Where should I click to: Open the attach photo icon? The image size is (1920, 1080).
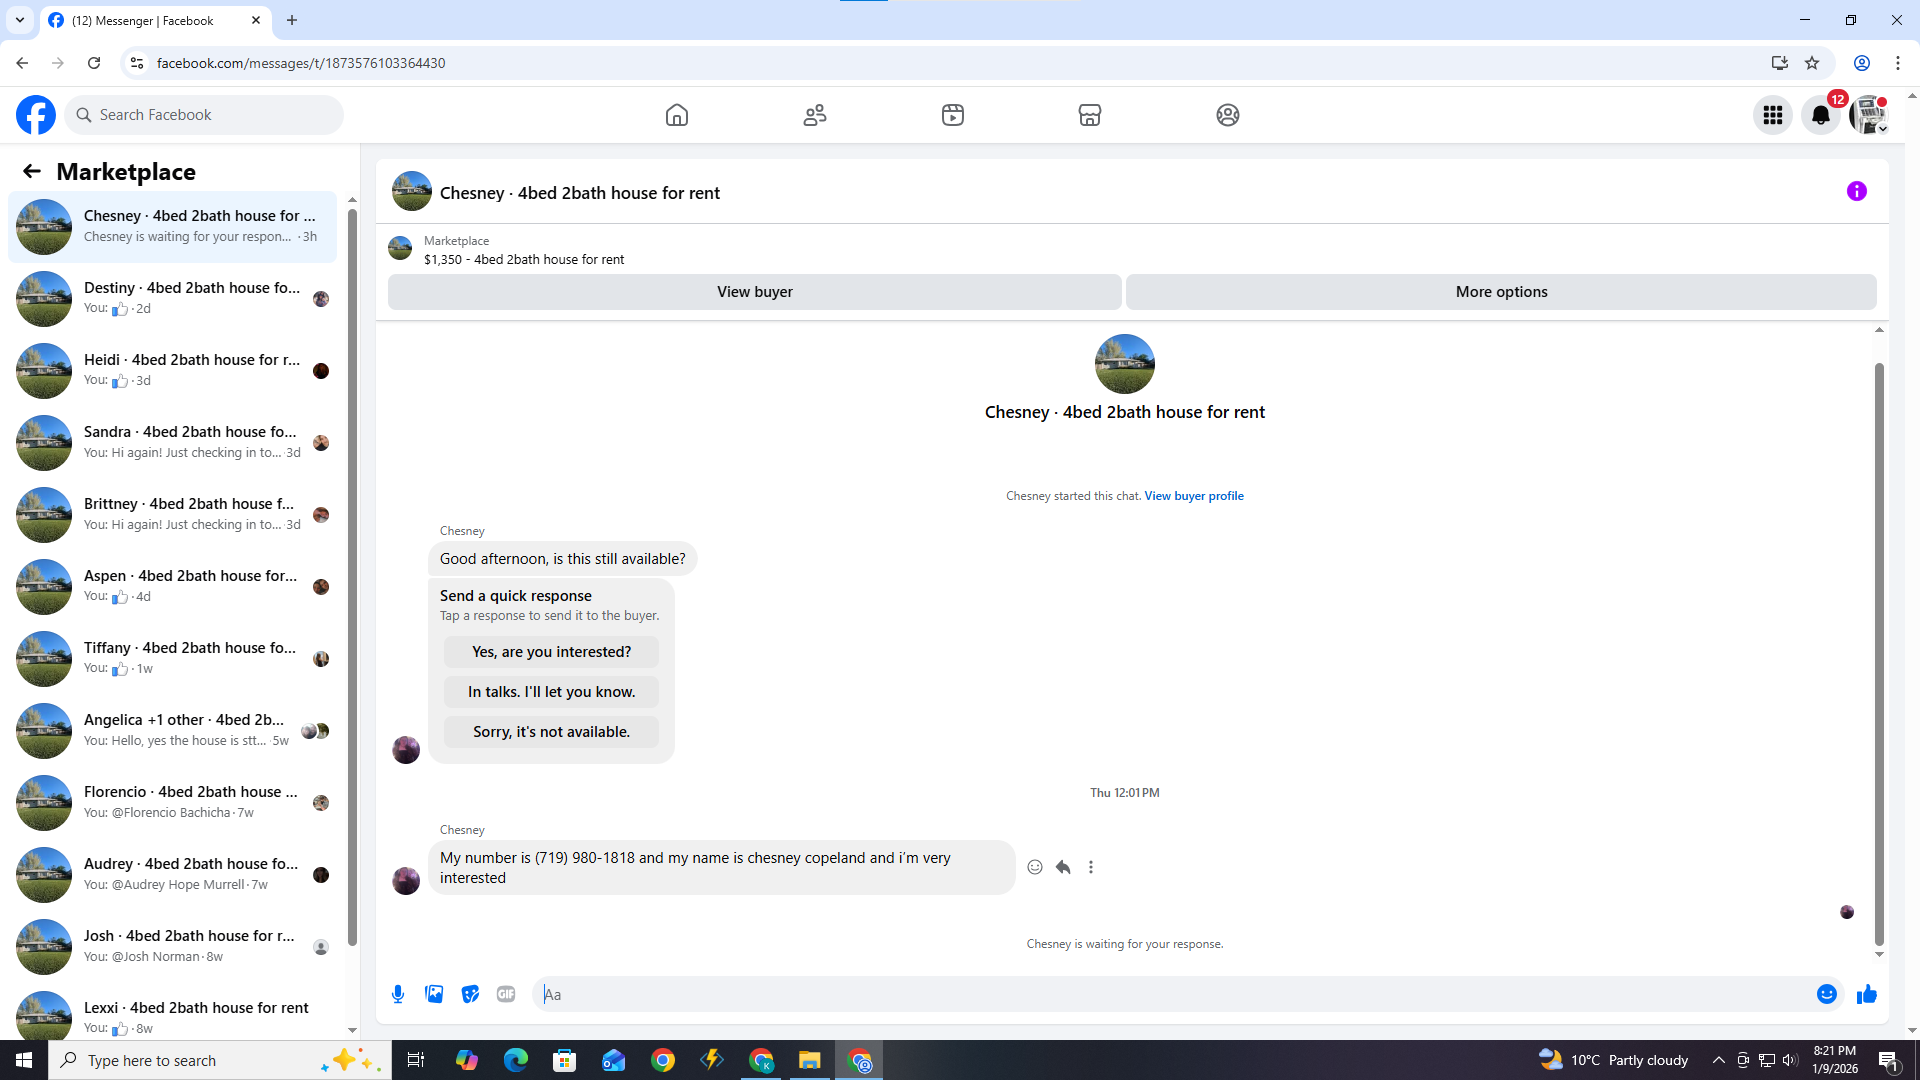[434, 994]
